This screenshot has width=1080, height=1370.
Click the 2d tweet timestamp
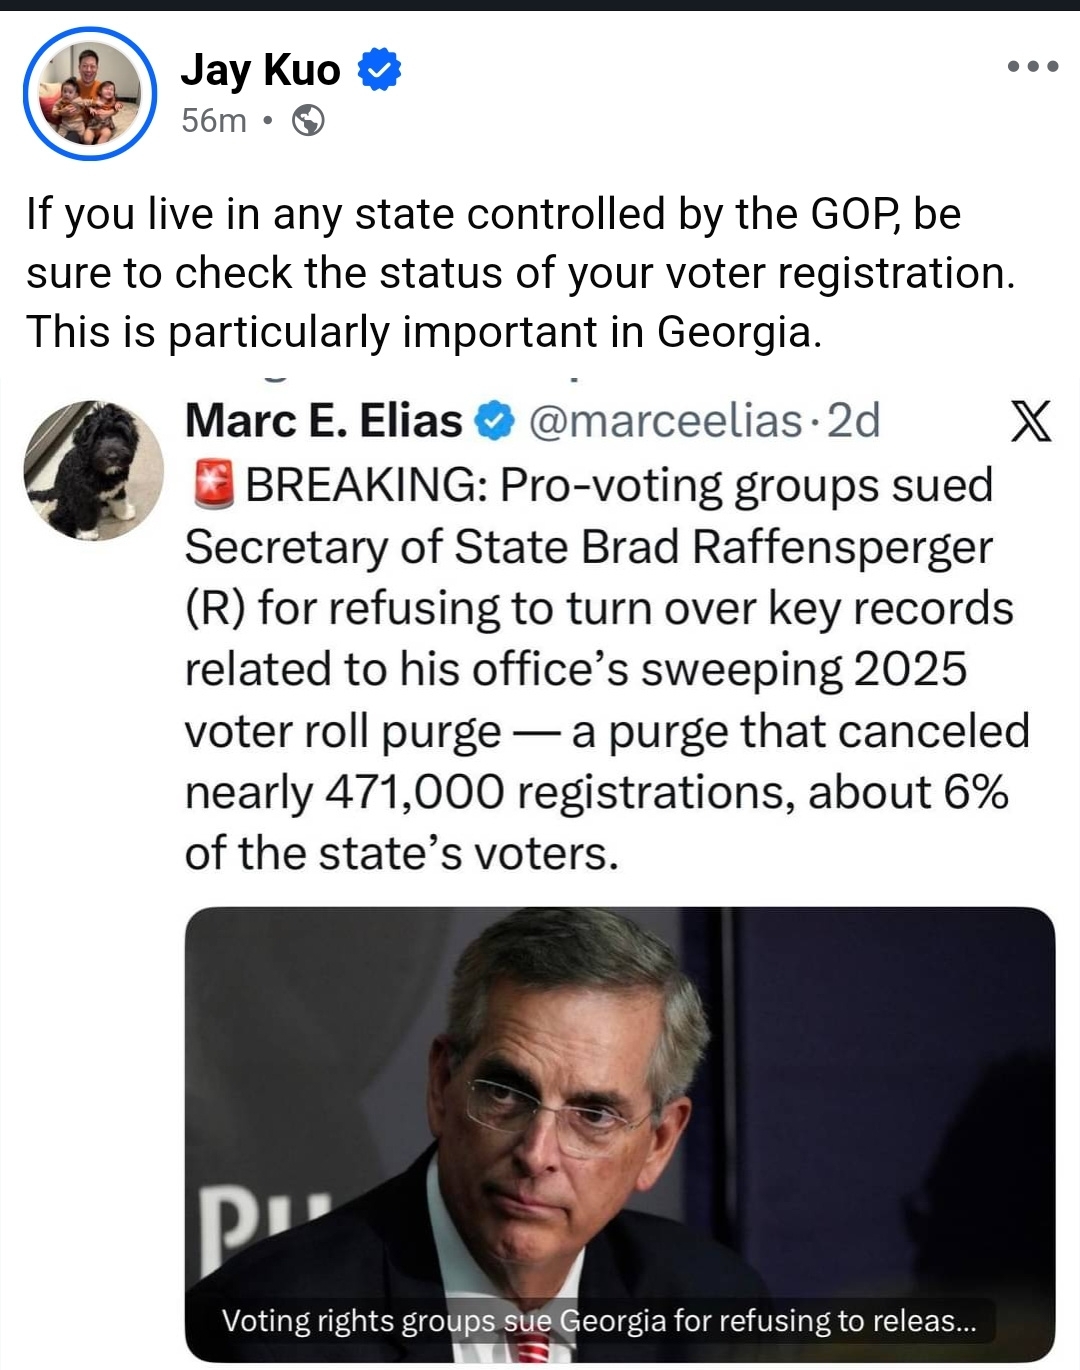[854, 421]
